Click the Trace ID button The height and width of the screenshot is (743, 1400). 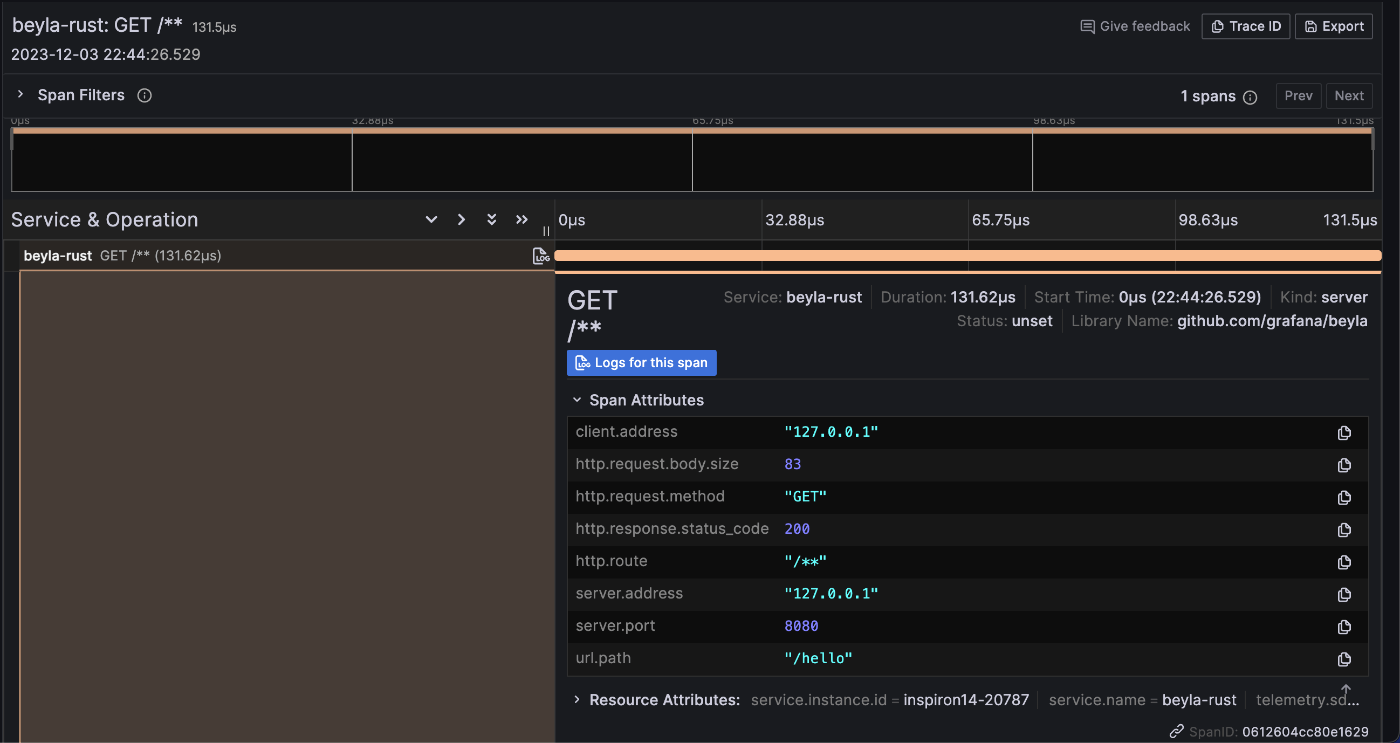tap(1245, 26)
